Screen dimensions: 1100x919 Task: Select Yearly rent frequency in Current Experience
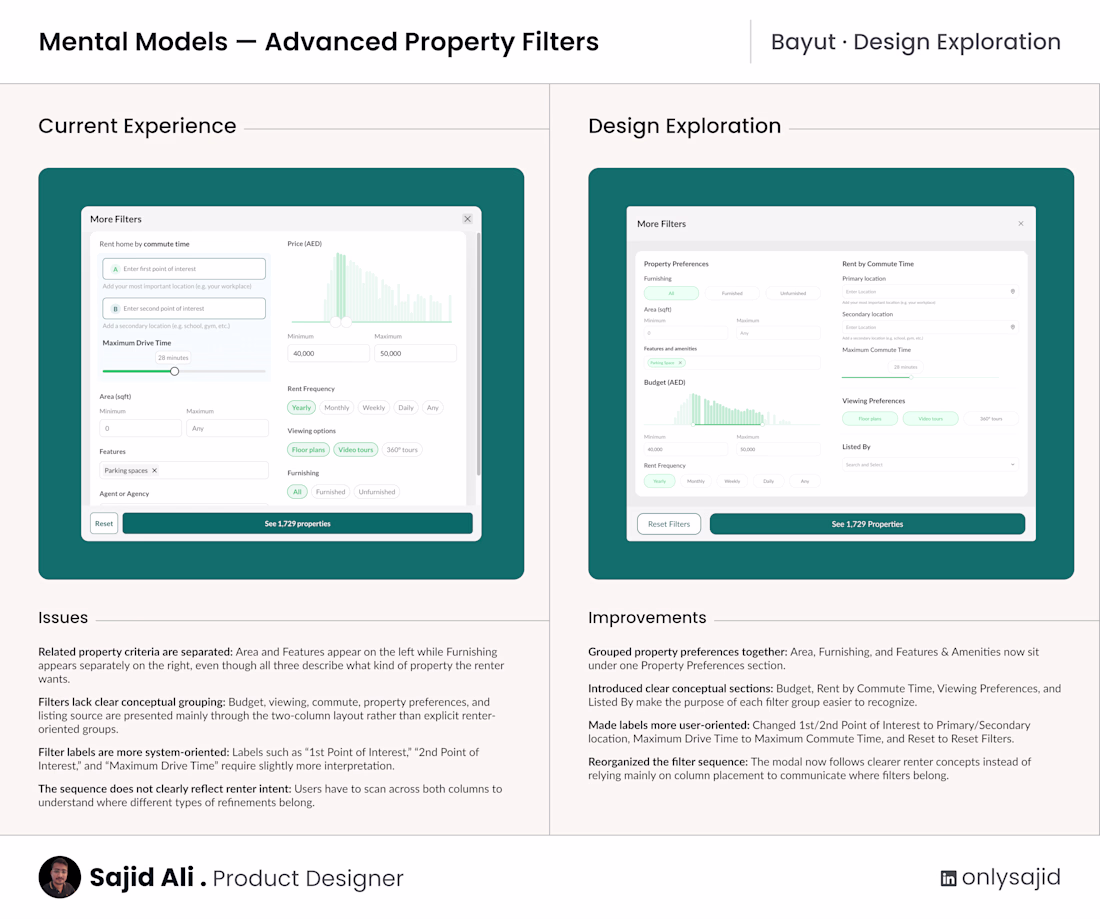click(x=301, y=408)
